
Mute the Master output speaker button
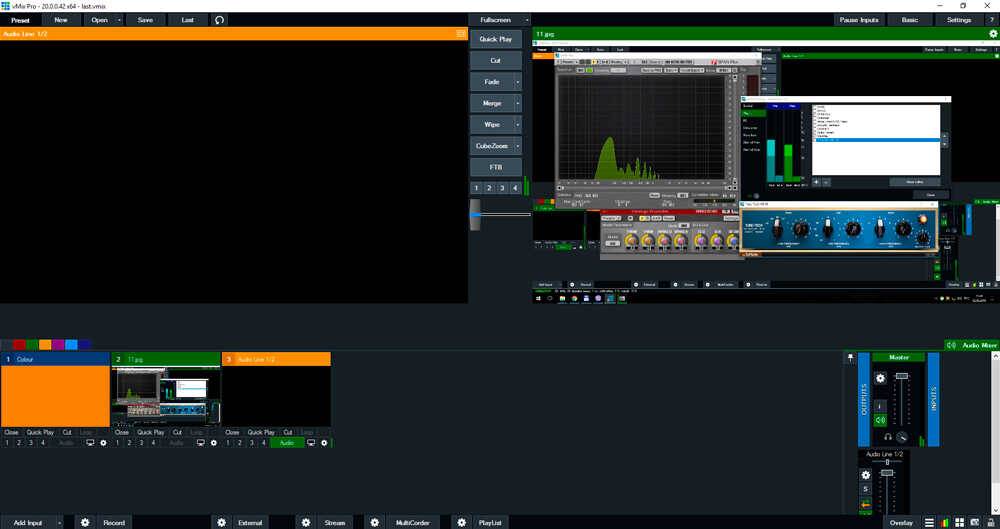(x=880, y=420)
